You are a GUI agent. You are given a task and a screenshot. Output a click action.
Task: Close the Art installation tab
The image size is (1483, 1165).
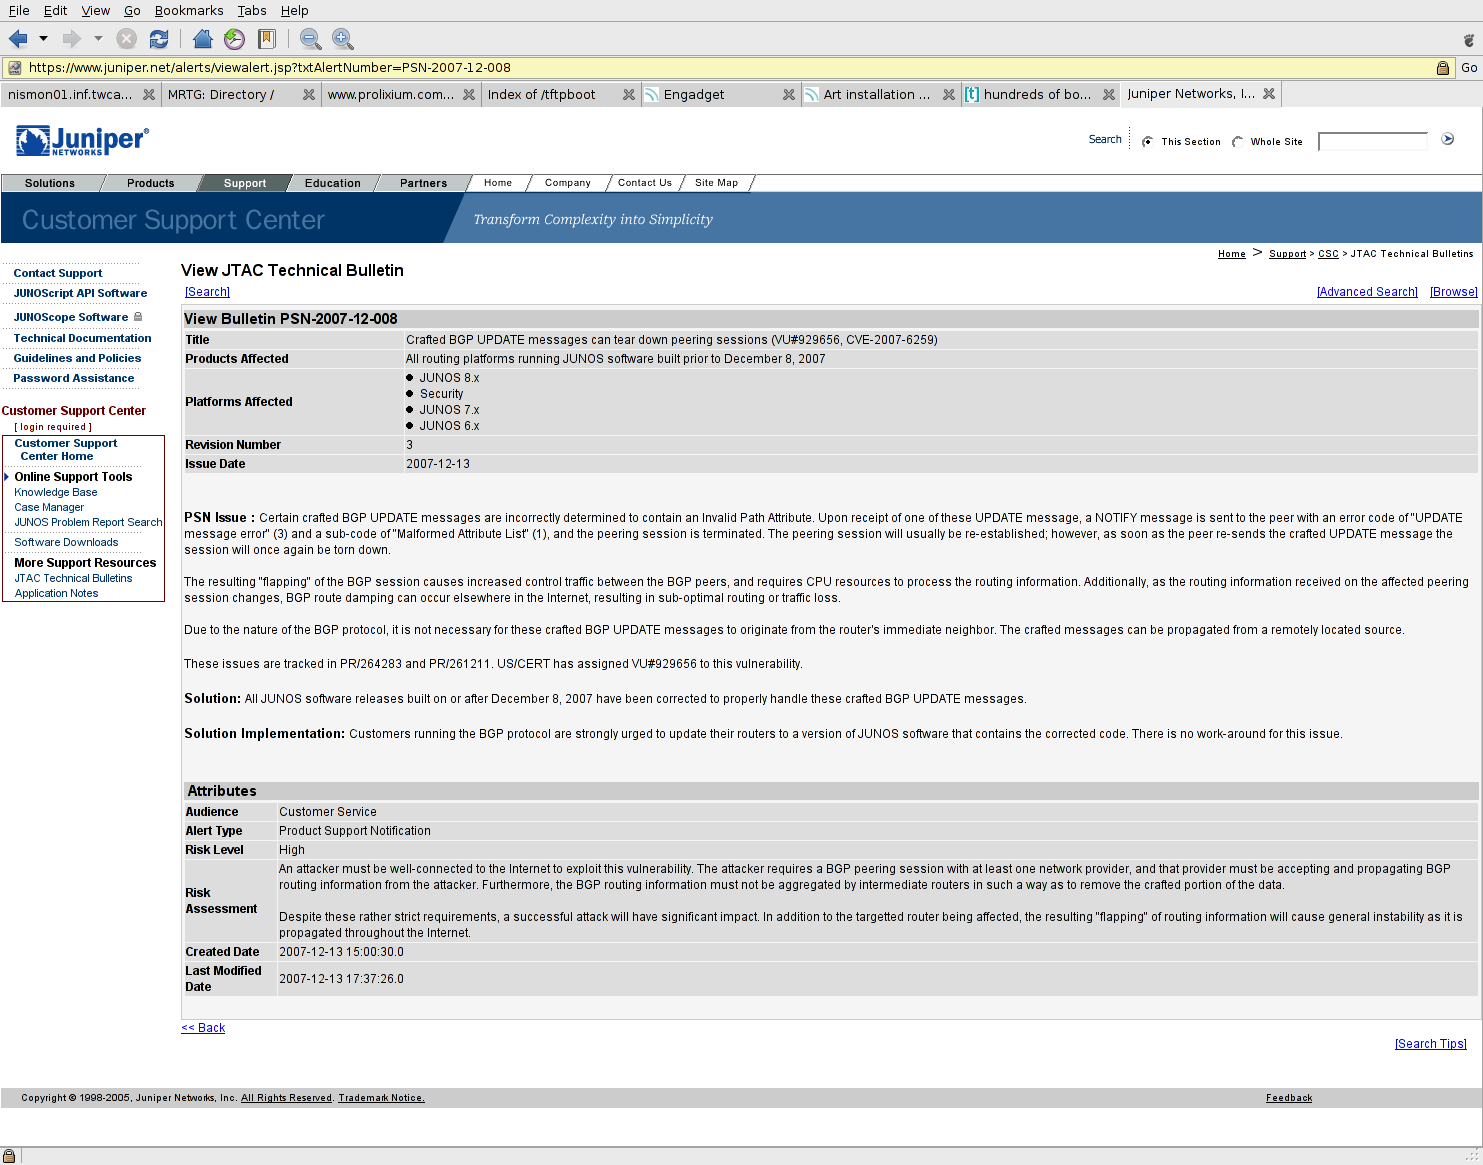949,94
